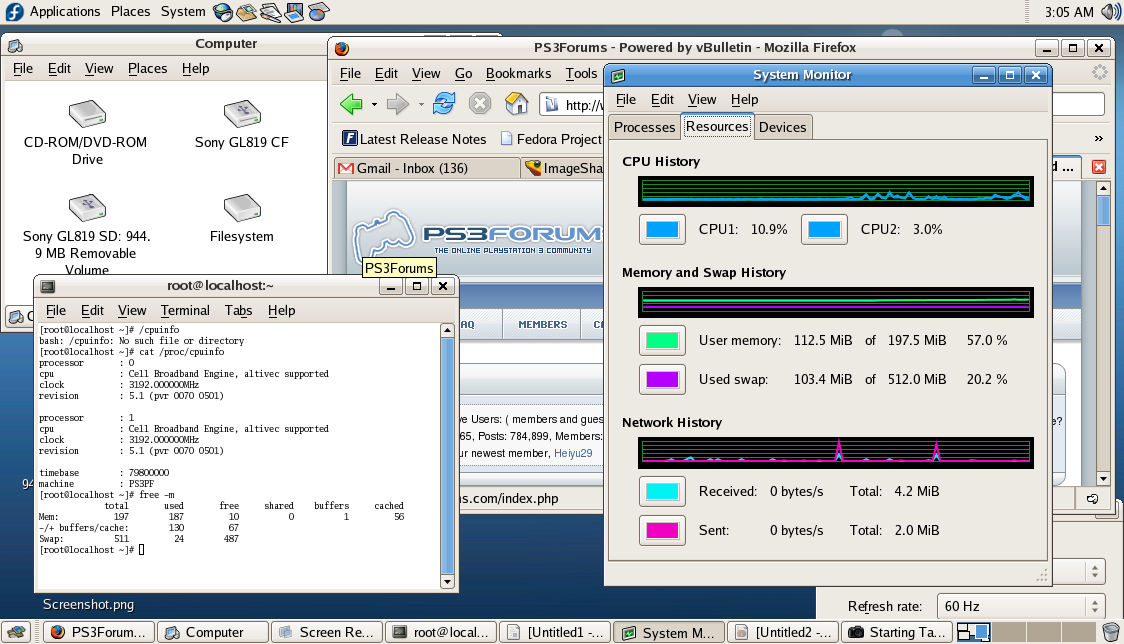
Task: Click Firefox green back arrow
Action: click(x=351, y=105)
